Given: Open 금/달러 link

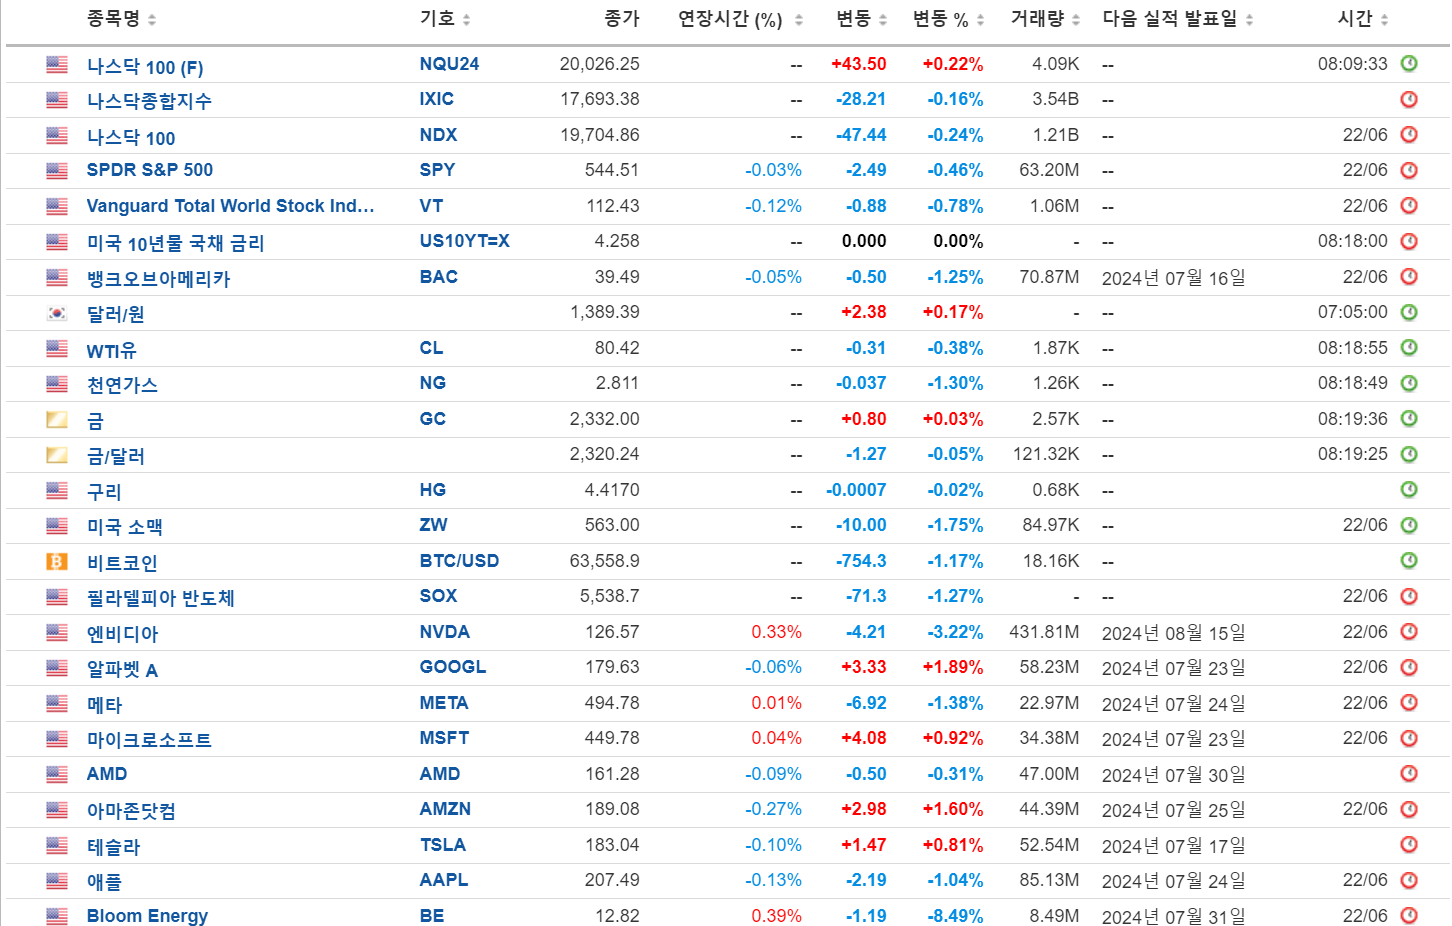Looking at the screenshot, I should tap(116, 456).
